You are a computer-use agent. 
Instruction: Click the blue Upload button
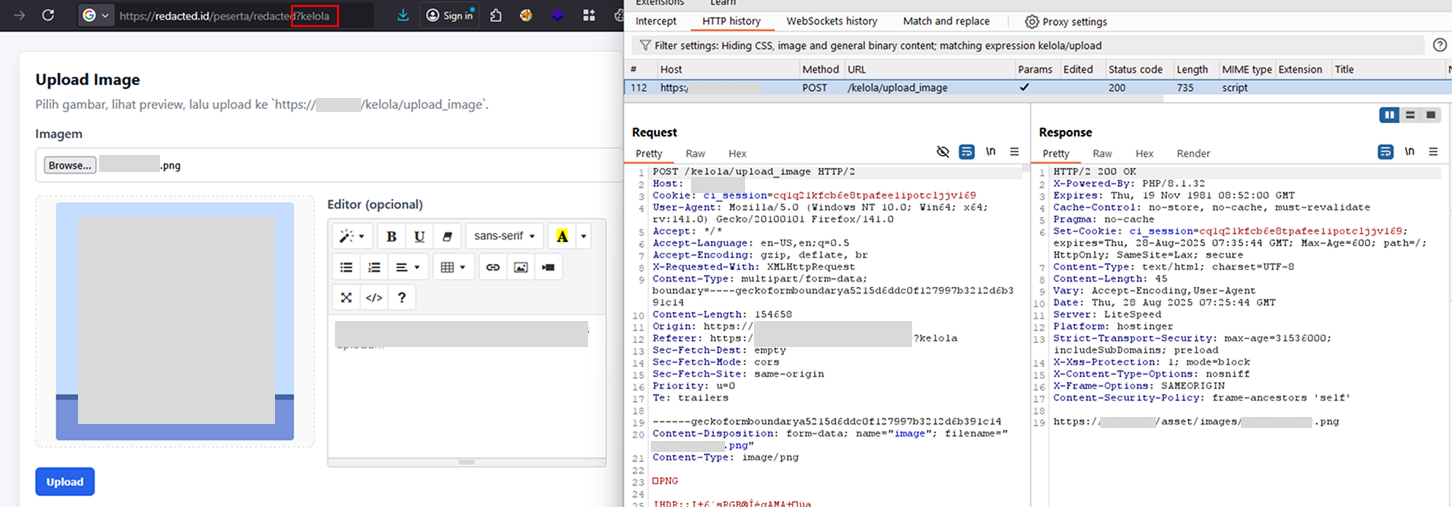pos(65,481)
